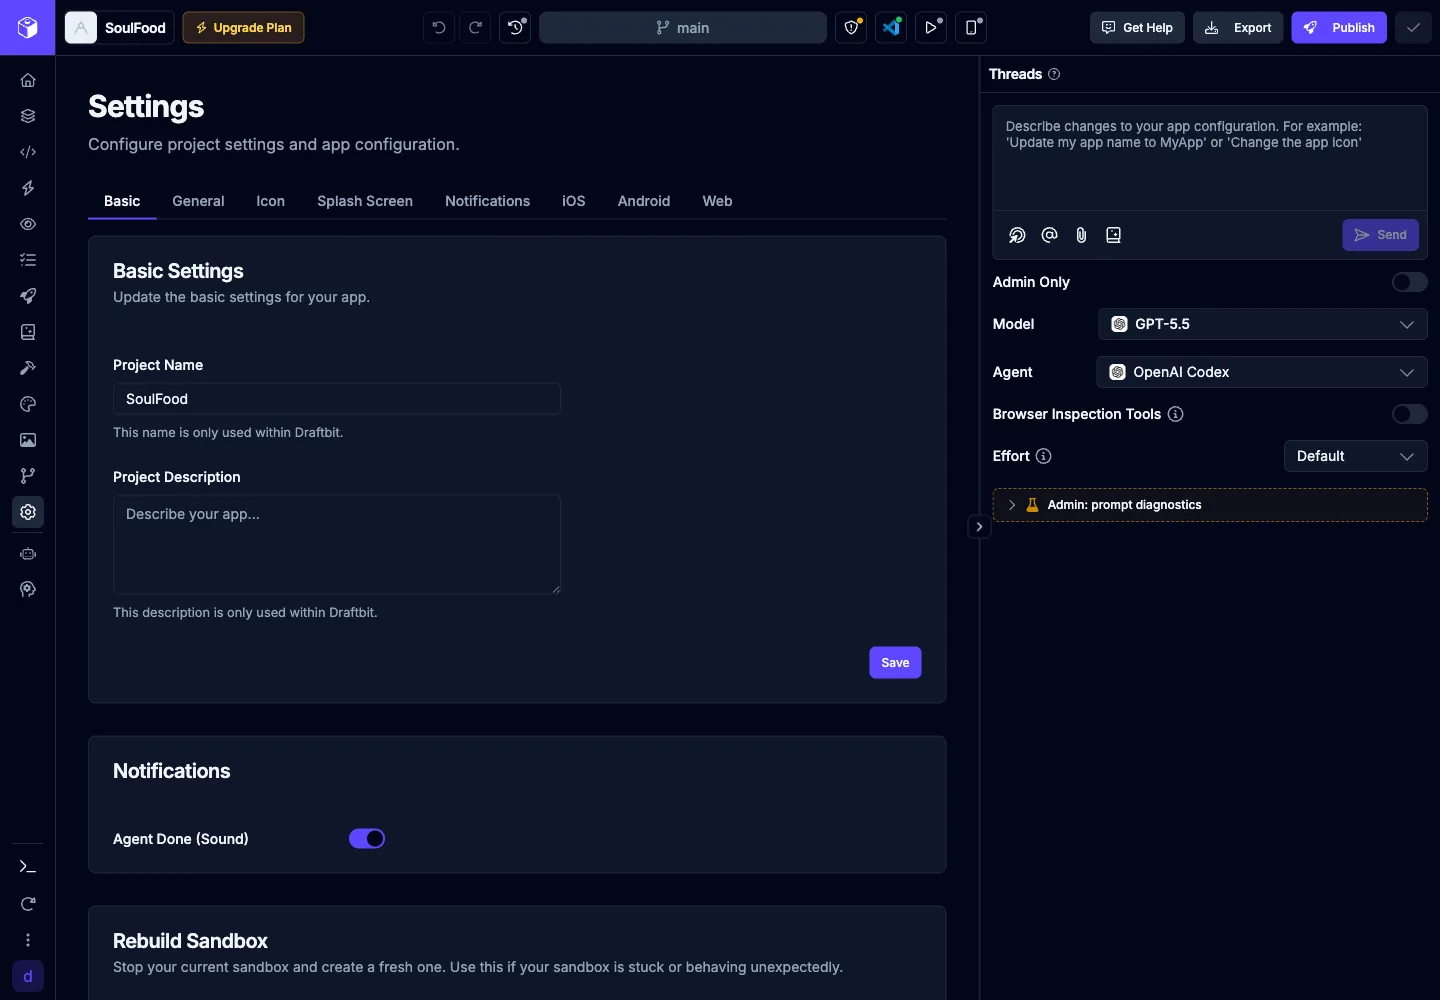Click the shield warning icon in the toolbar
The width and height of the screenshot is (1440, 1000).
click(x=852, y=28)
